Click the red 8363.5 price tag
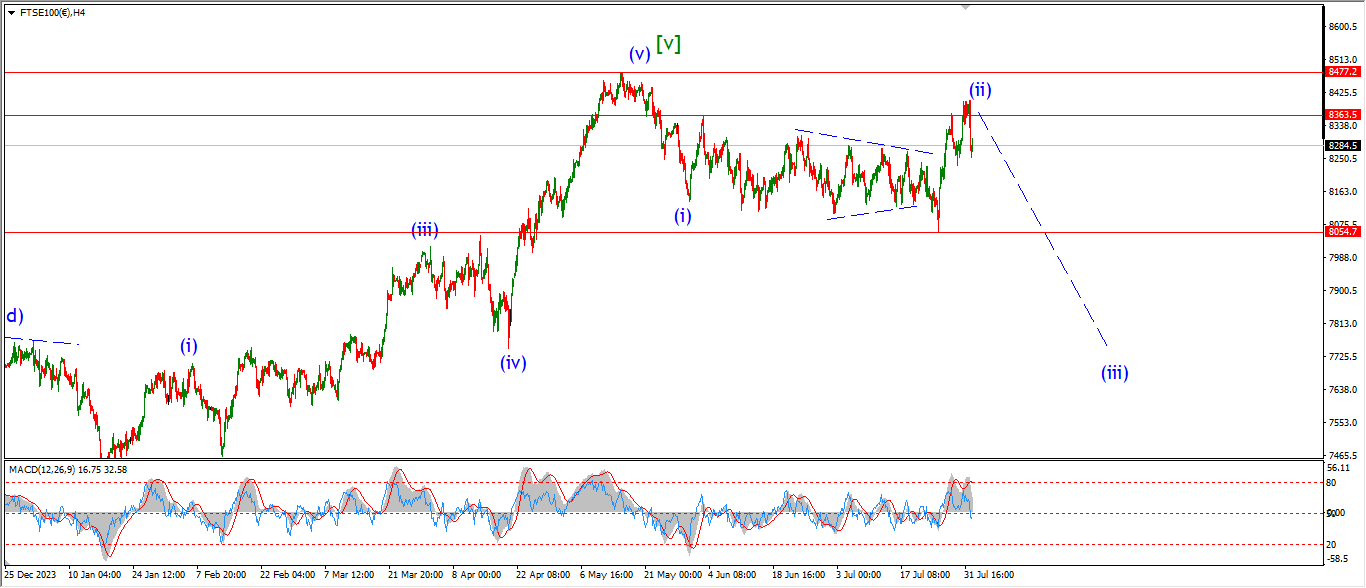1366x588 pixels. tap(1342, 115)
